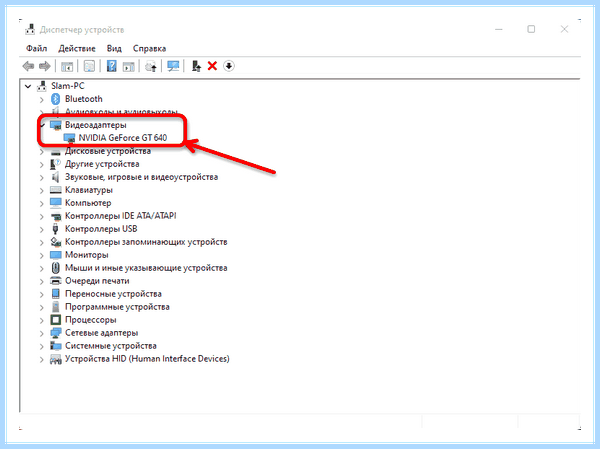Collapse the Slam-PC root node
The width and height of the screenshot is (600, 449).
tap(28, 86)
